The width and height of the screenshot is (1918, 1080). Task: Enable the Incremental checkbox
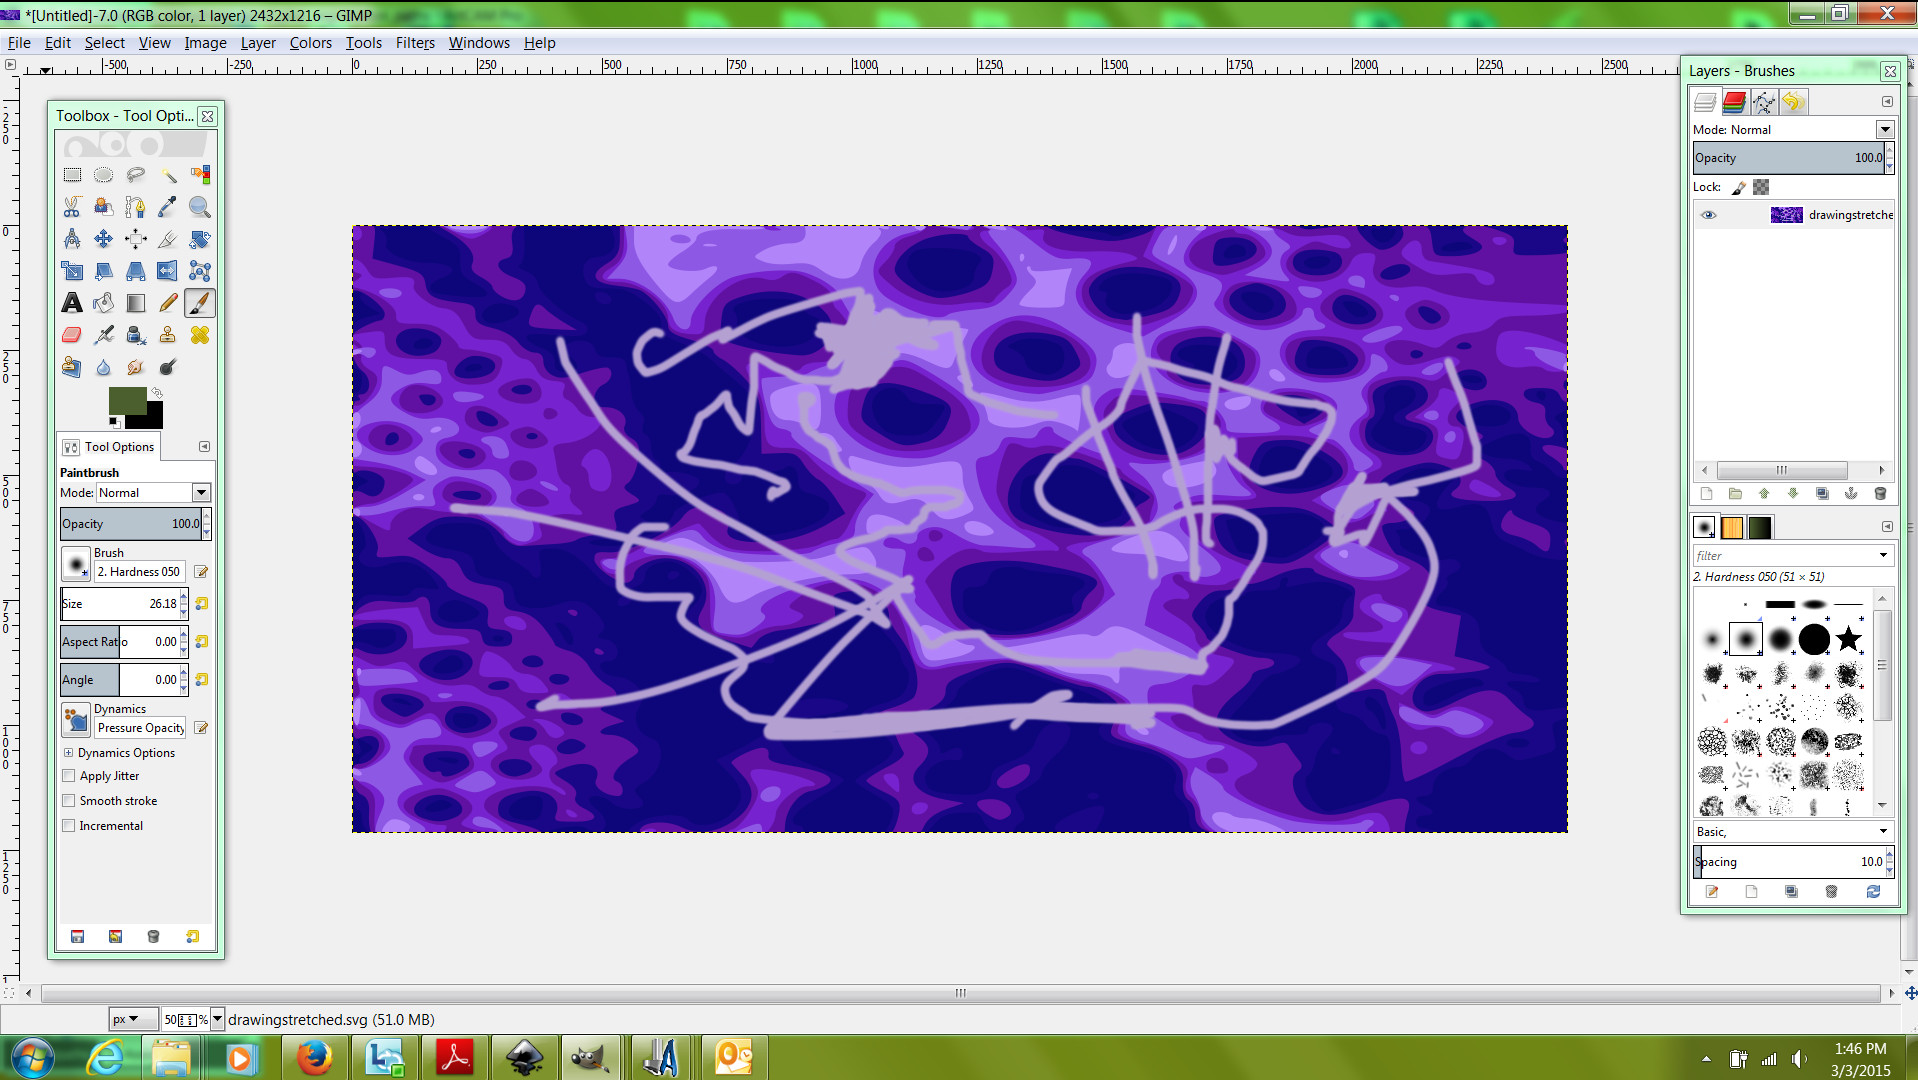point(69,826)
